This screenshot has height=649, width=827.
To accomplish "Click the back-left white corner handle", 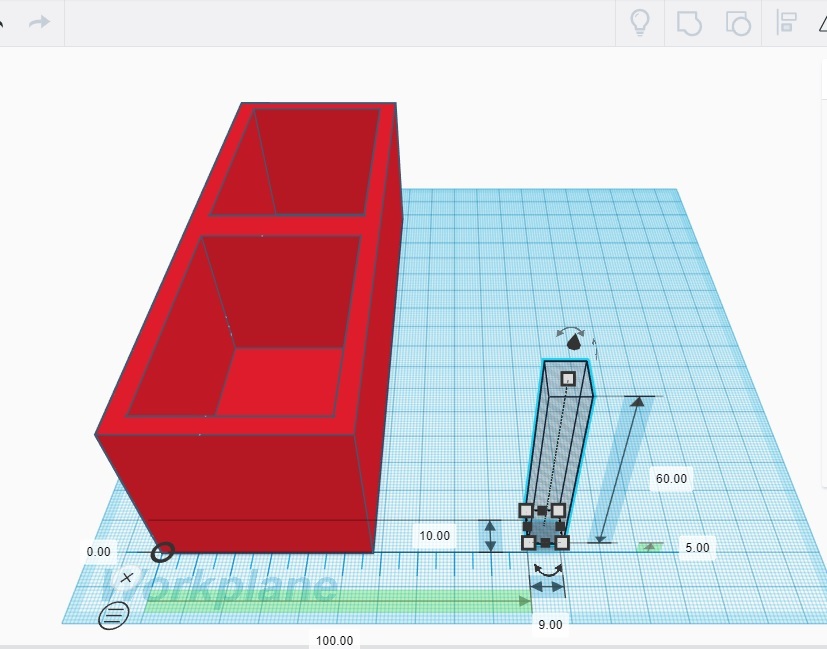I will 526,510.
